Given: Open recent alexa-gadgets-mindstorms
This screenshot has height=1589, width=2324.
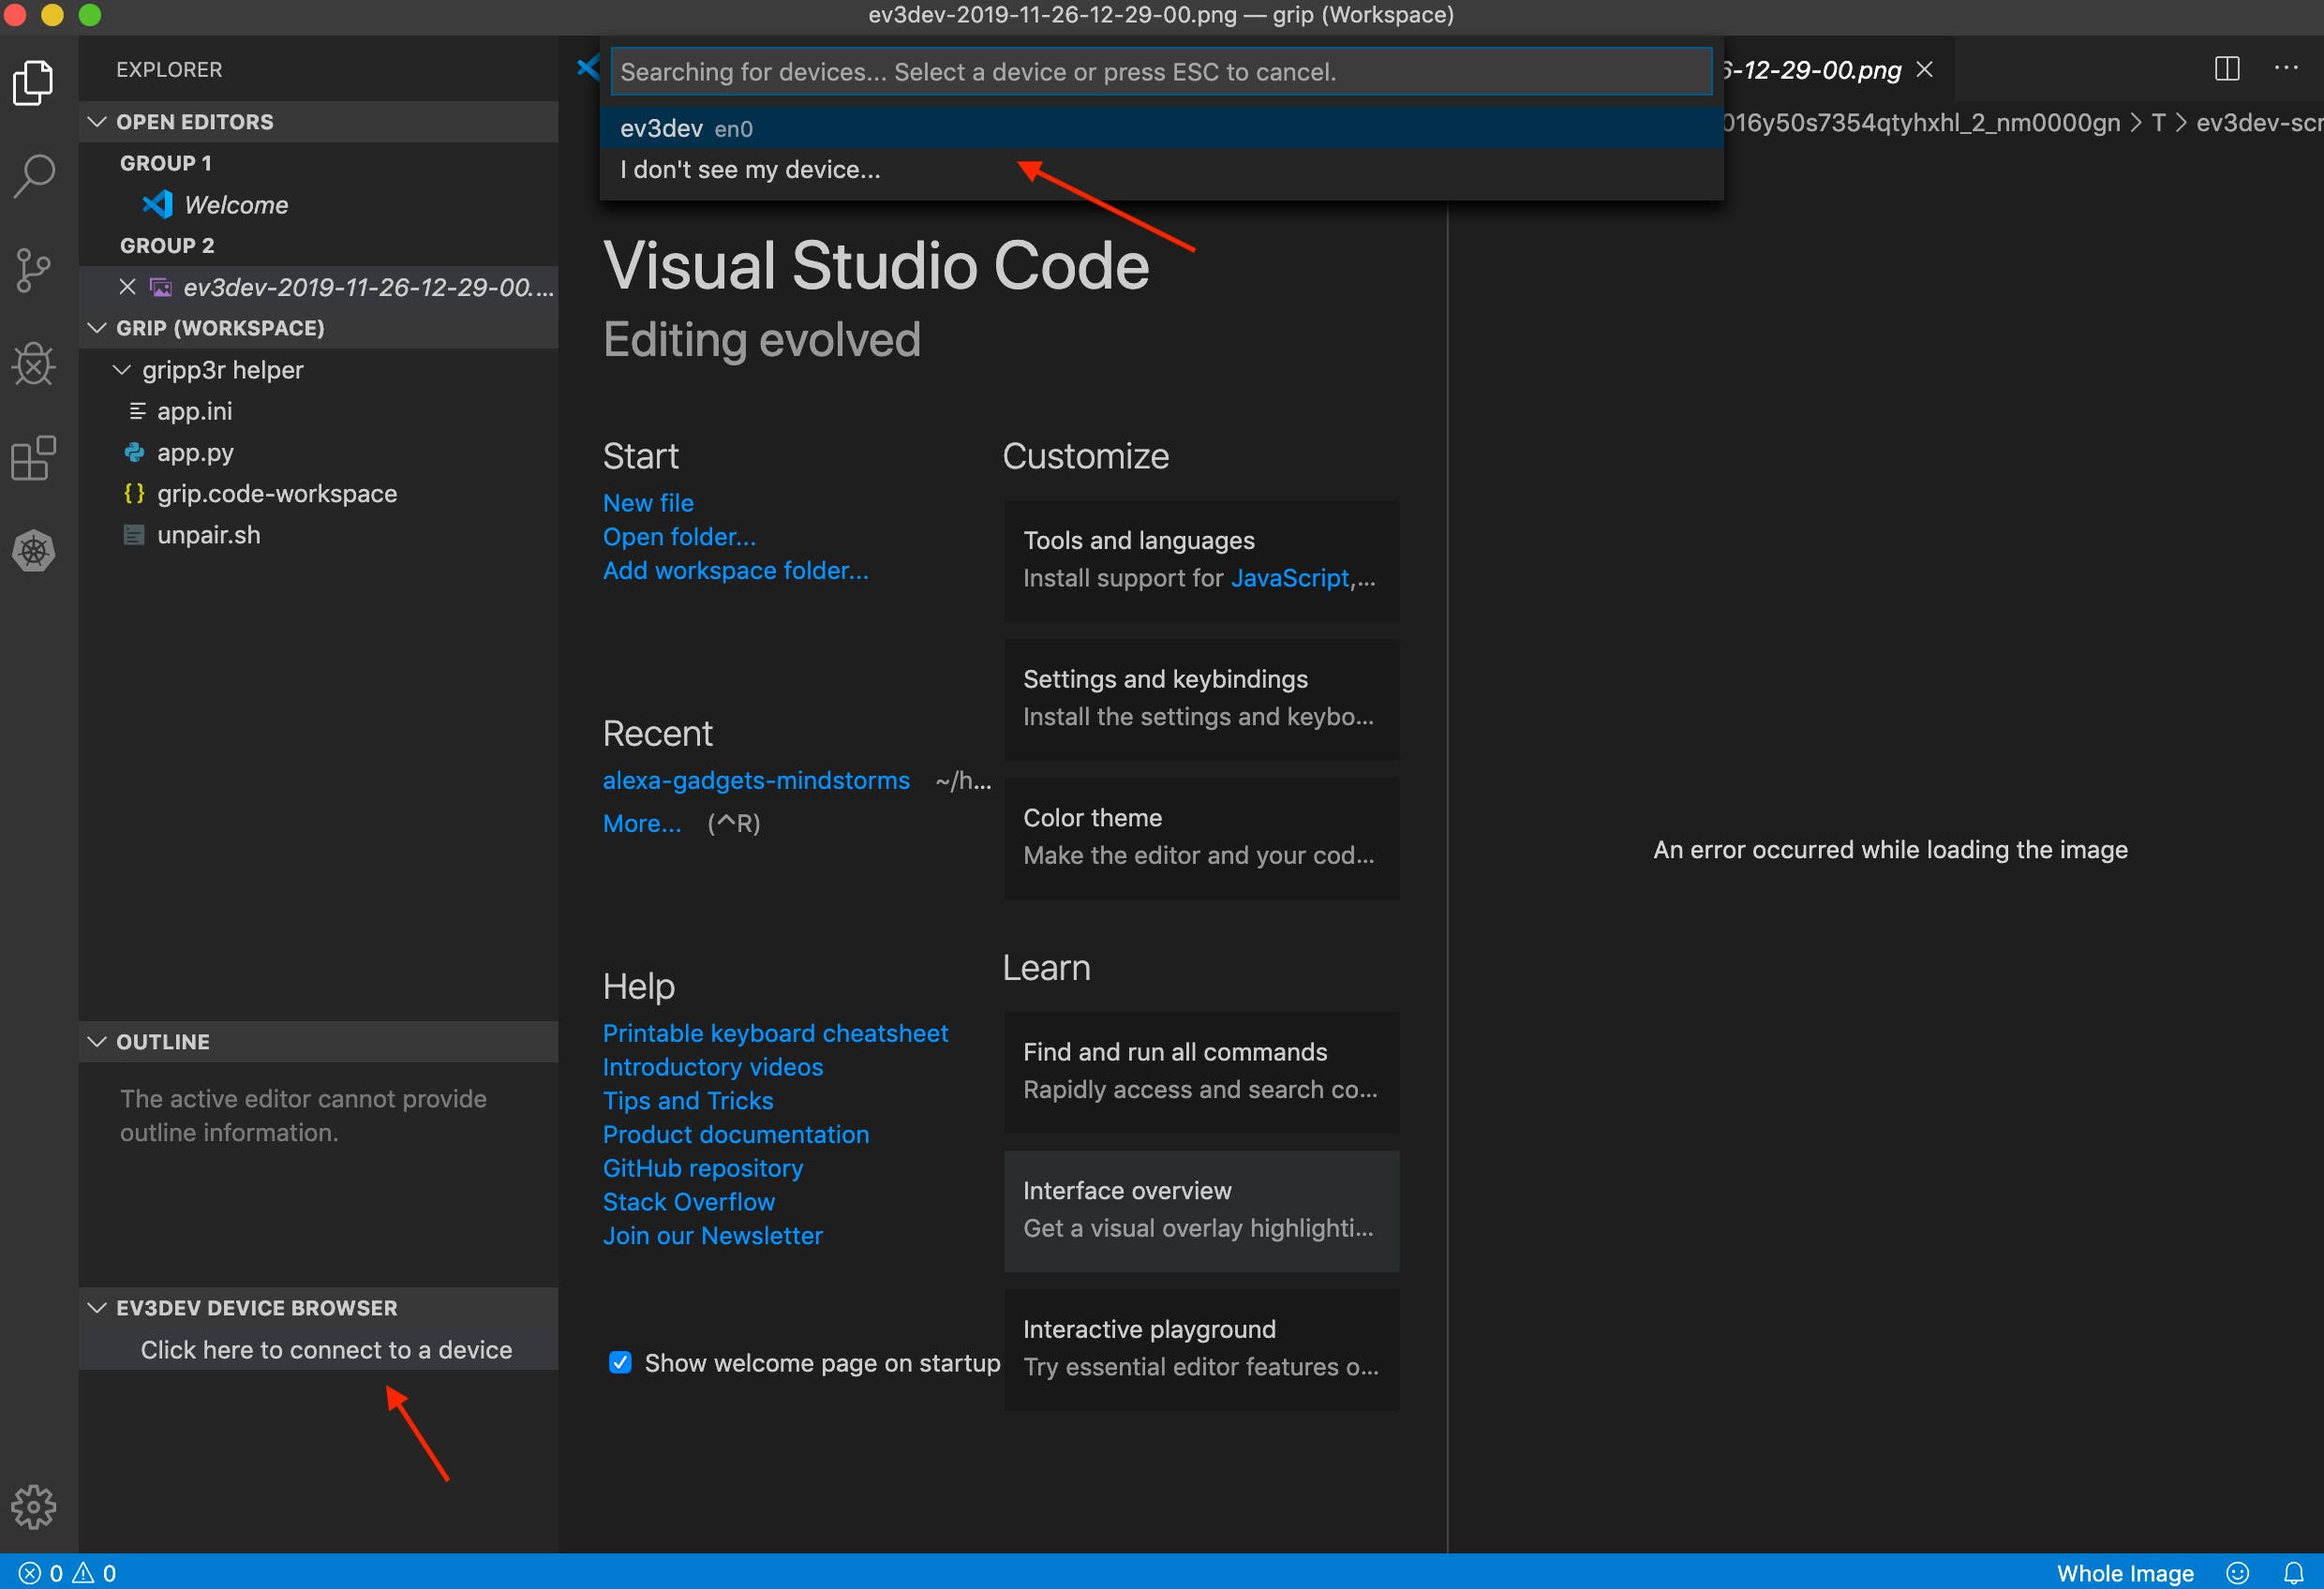Looking at the screenshot, I should click(x=756, y=780).
